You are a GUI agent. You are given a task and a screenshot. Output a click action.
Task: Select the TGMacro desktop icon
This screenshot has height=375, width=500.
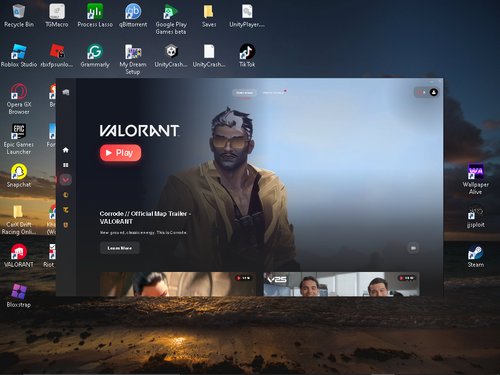pos(57,16)
